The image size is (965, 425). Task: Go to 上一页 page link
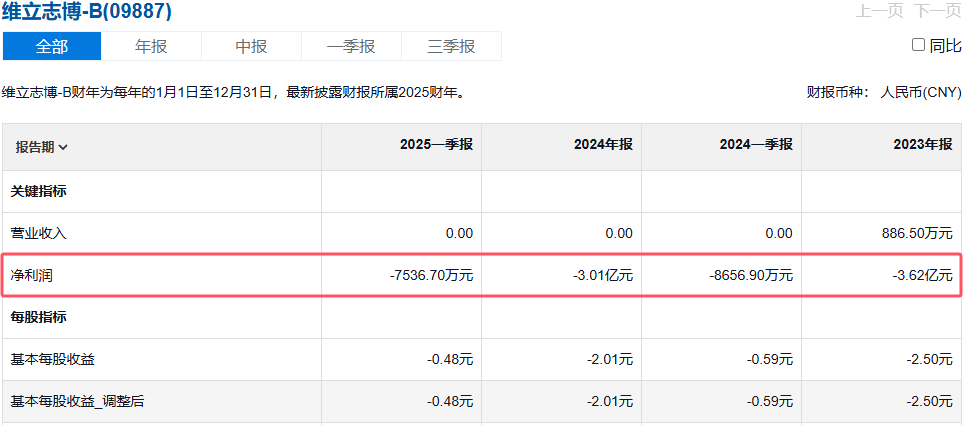pos(879,10)
